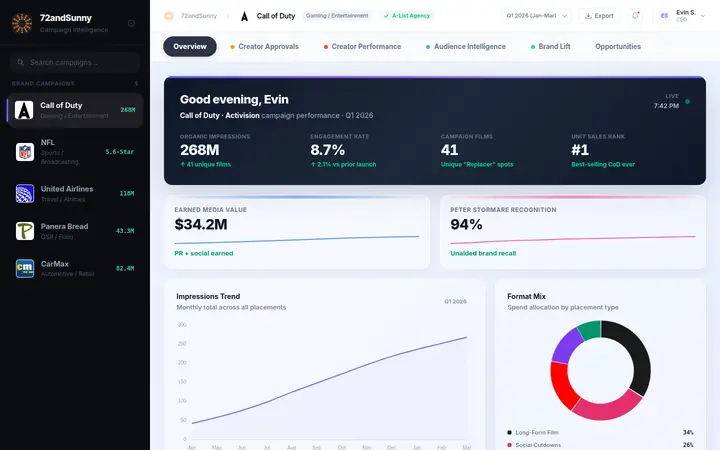Click the ES user avatar
The height and width of the screenshot is (450, 720).
664,16
